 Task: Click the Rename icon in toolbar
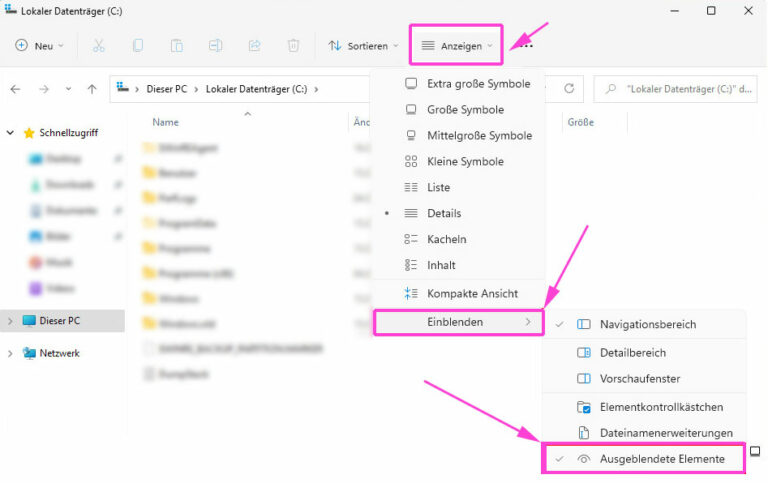click(x=215, y=46)
